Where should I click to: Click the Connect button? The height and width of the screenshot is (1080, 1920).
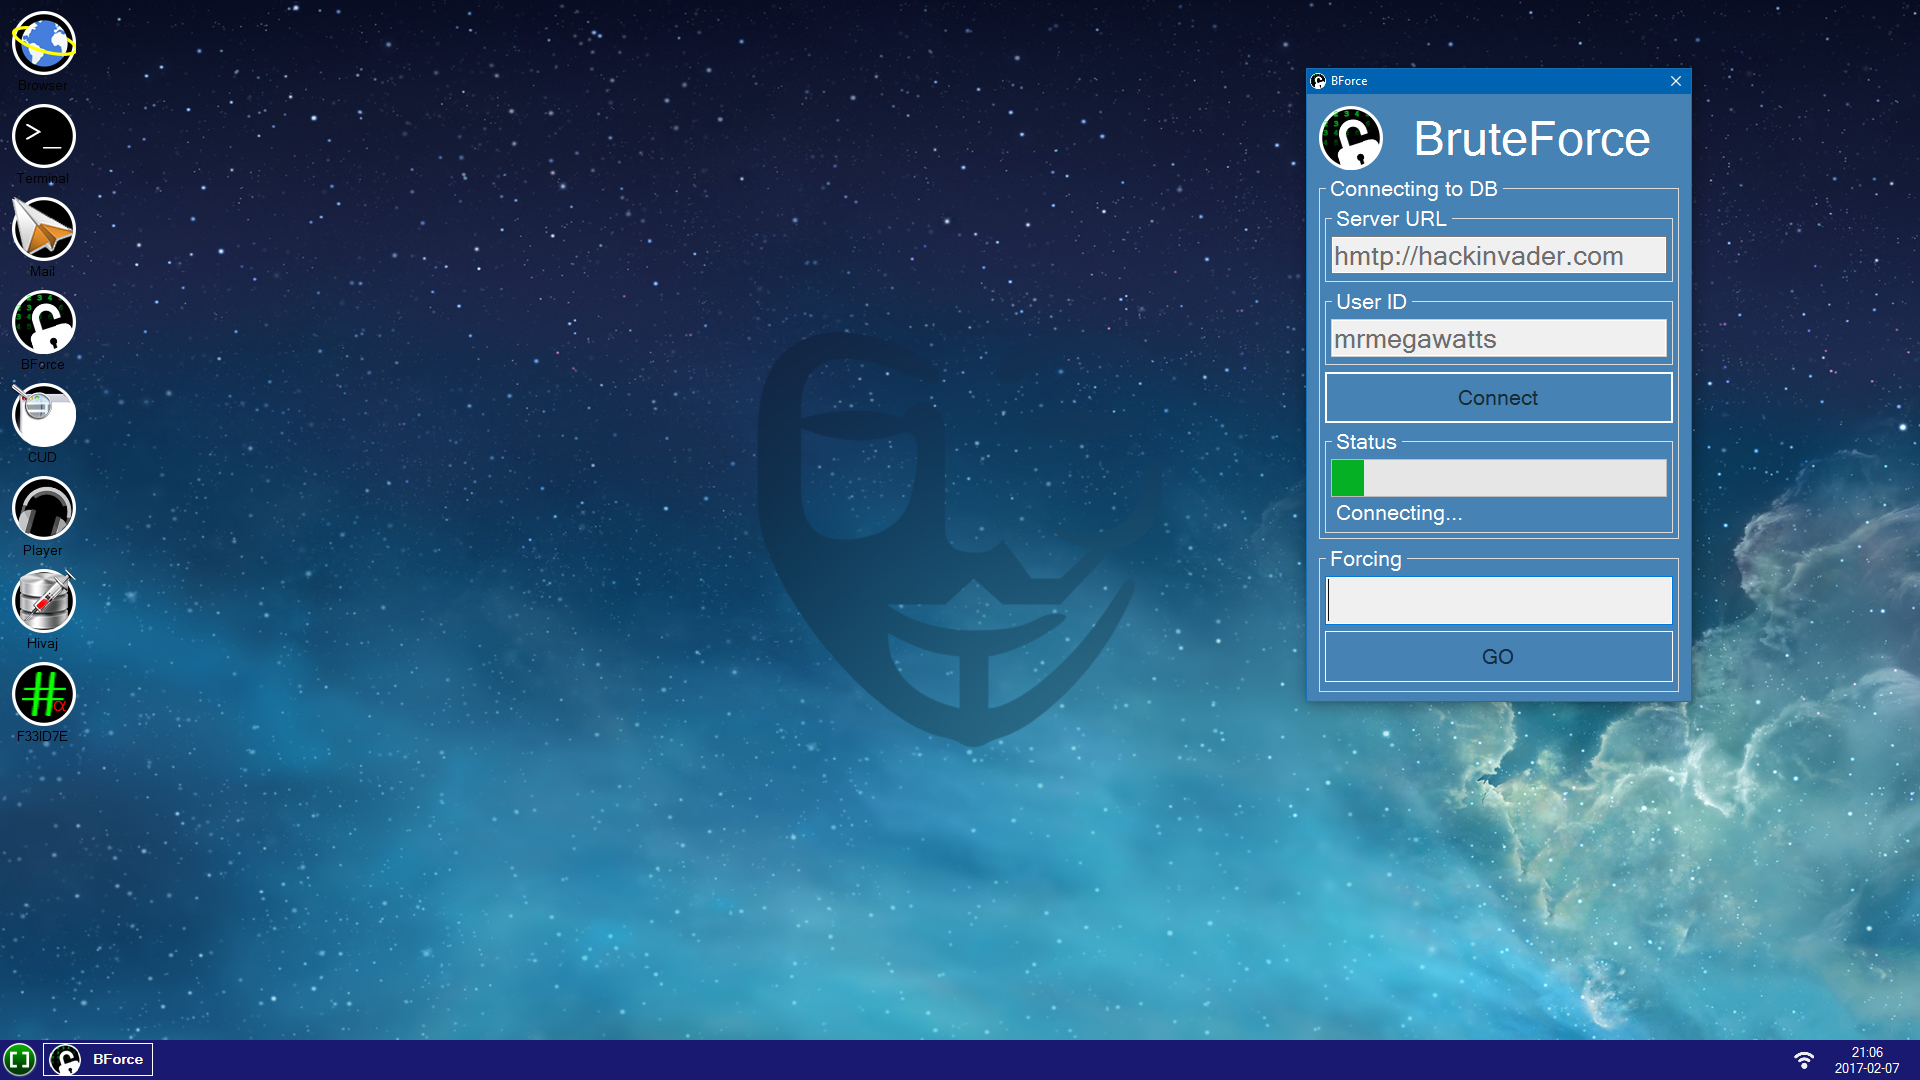(x=1498, y=397)
